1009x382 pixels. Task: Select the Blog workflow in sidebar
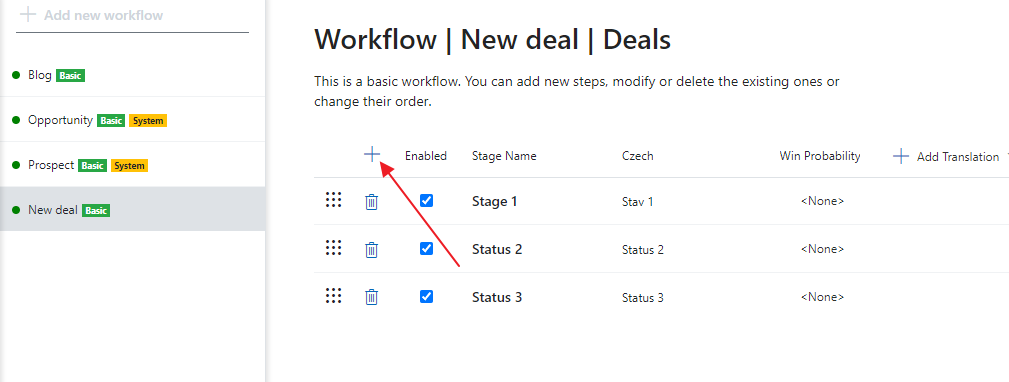pos(133,75)
